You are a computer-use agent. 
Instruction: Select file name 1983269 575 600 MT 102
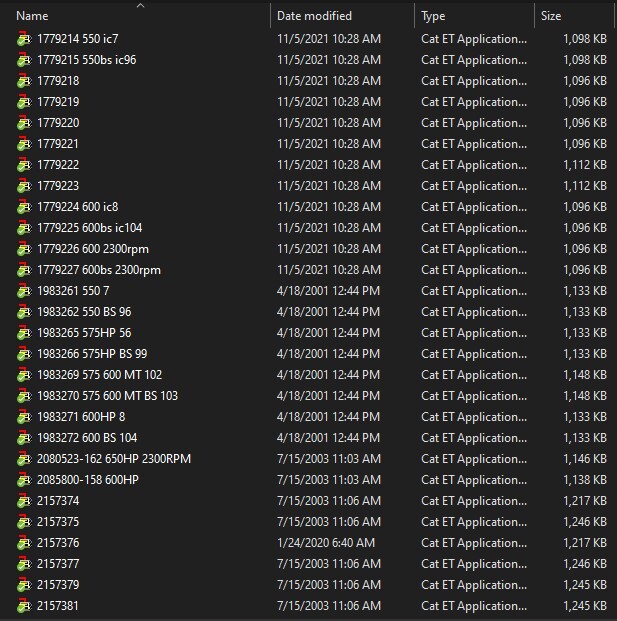click(x=99, y=375)
